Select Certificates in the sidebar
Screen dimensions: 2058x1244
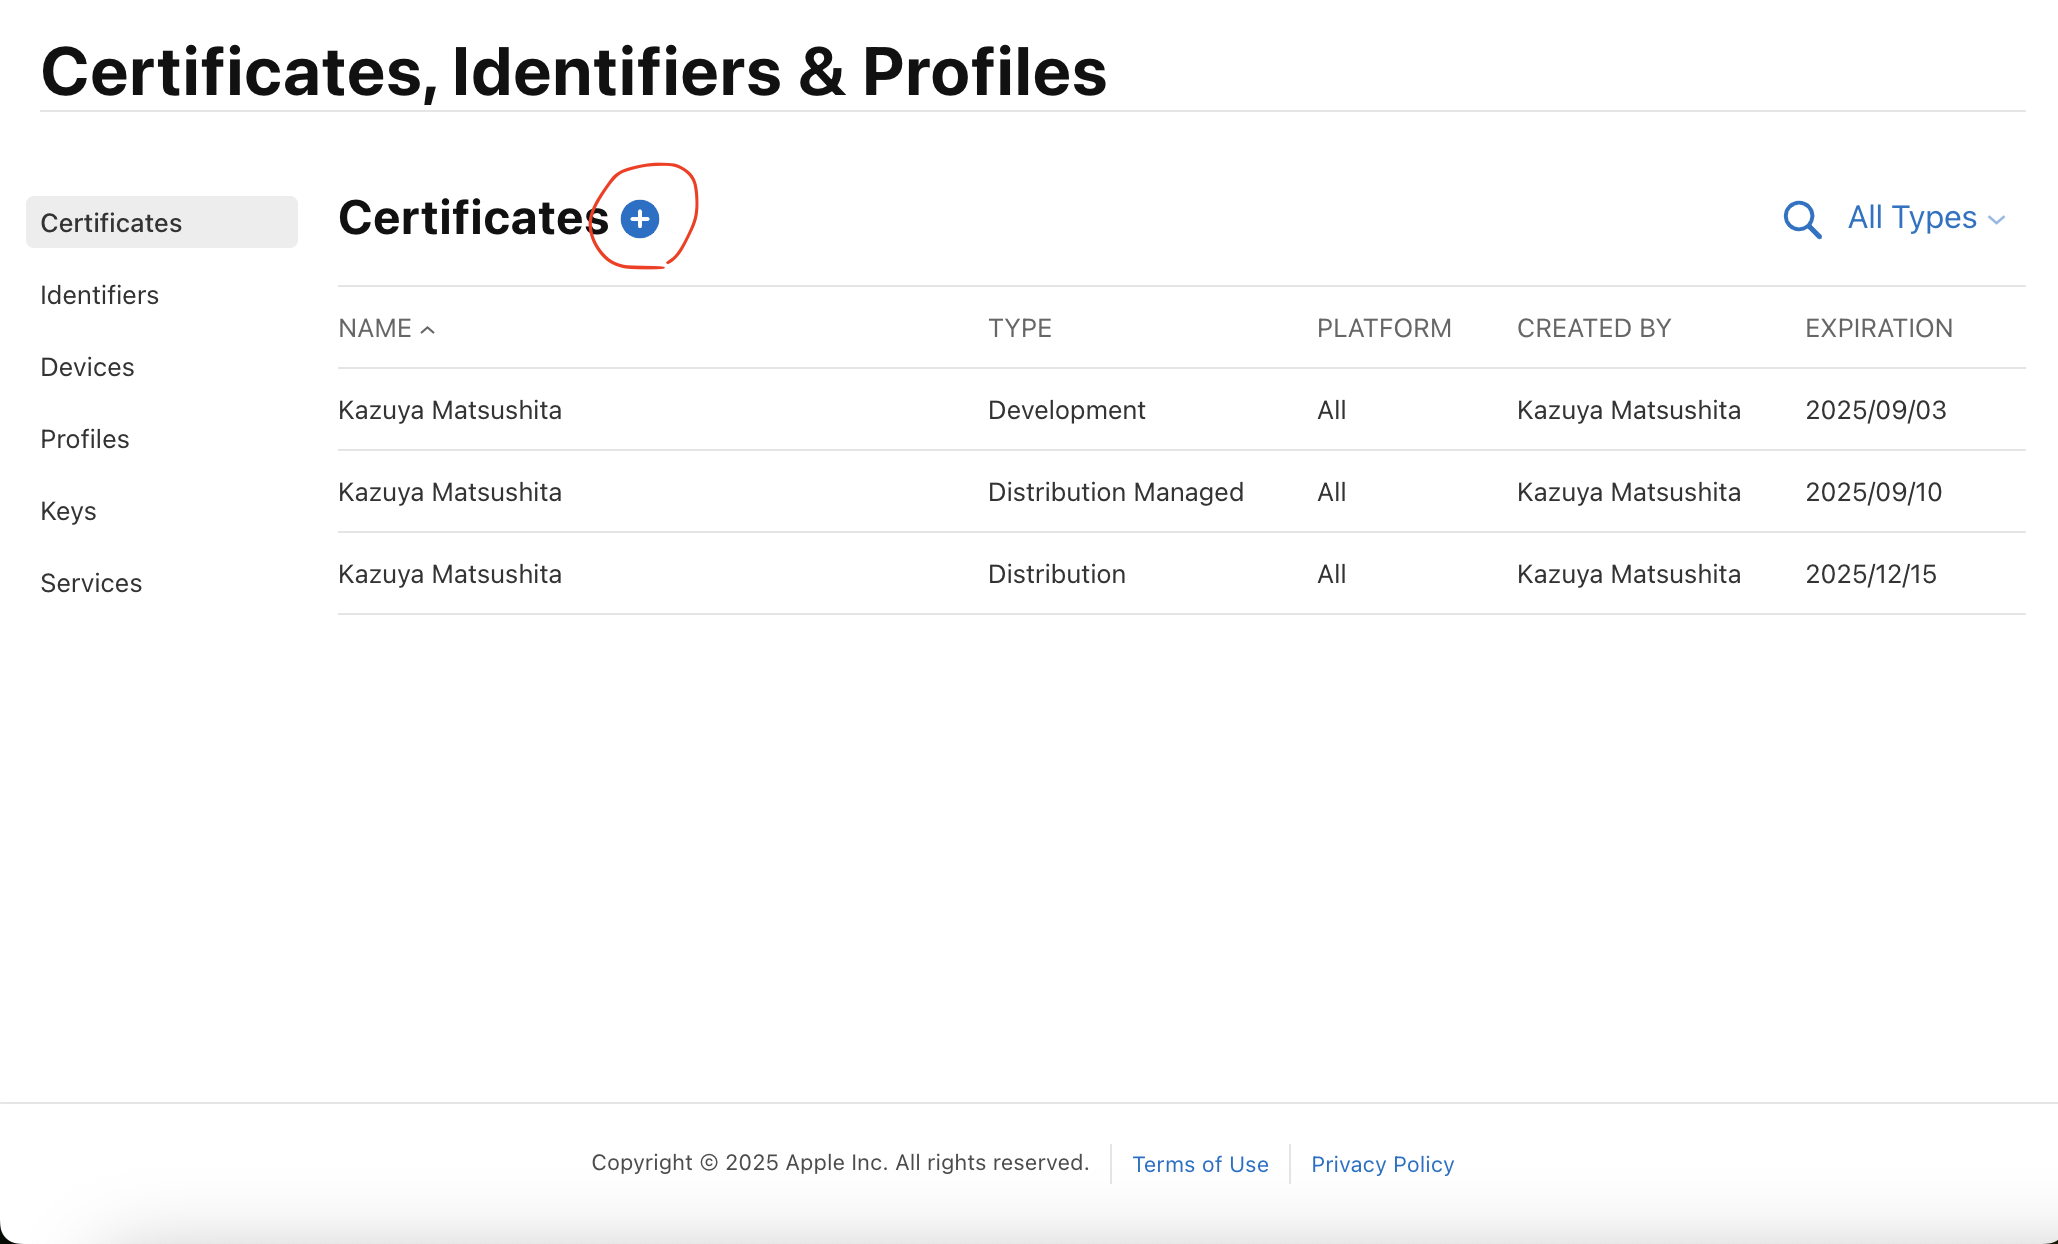coord(111,222)
